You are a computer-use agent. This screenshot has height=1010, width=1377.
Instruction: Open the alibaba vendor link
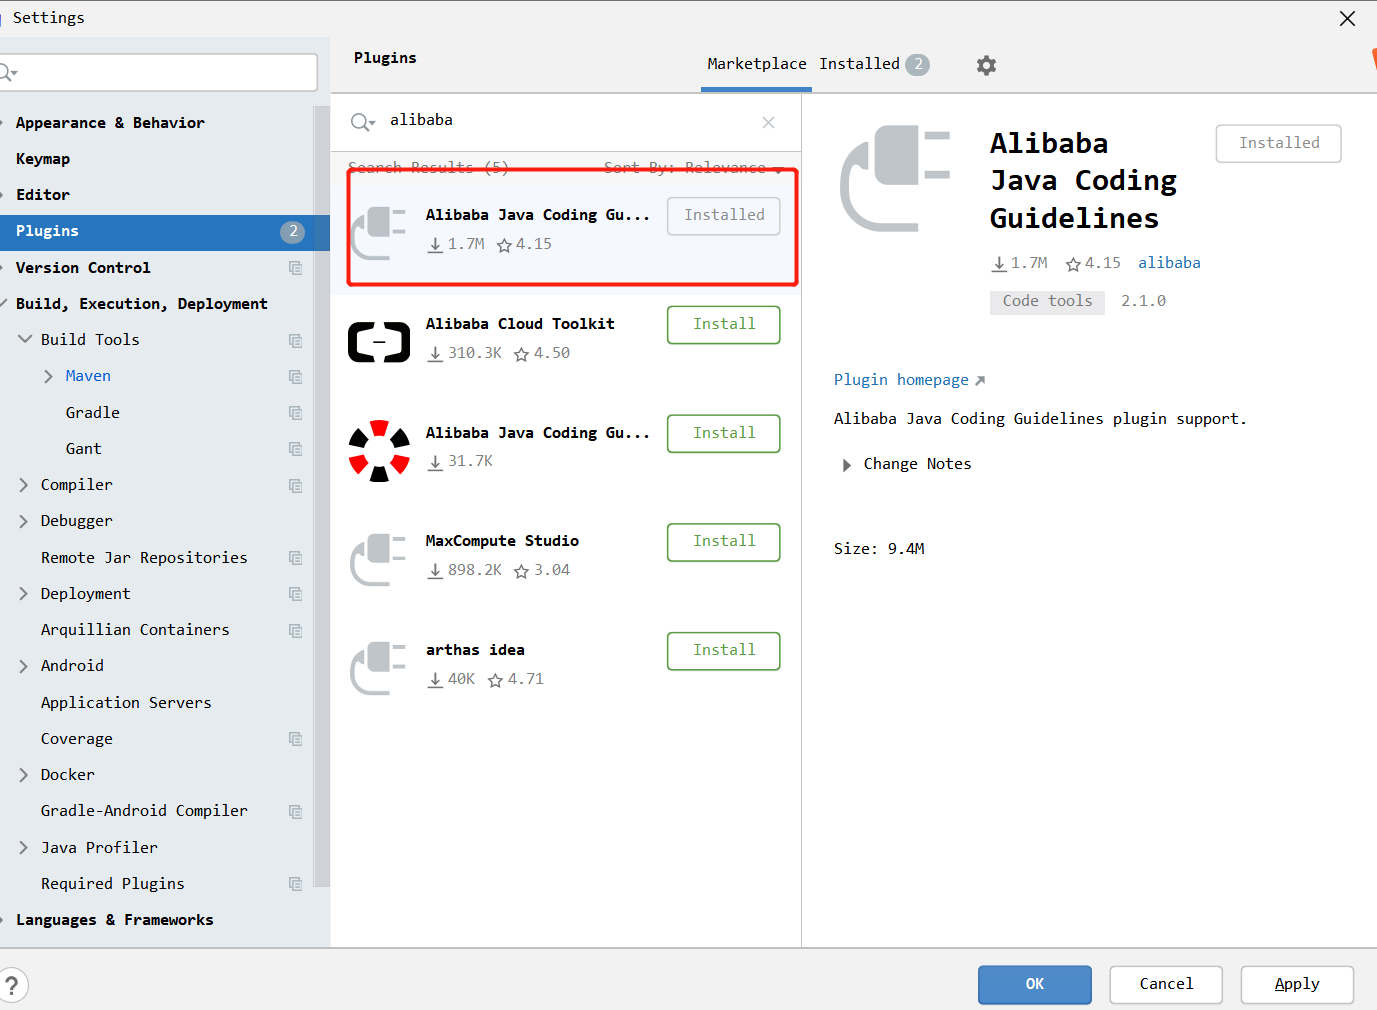pos(1169,263)
